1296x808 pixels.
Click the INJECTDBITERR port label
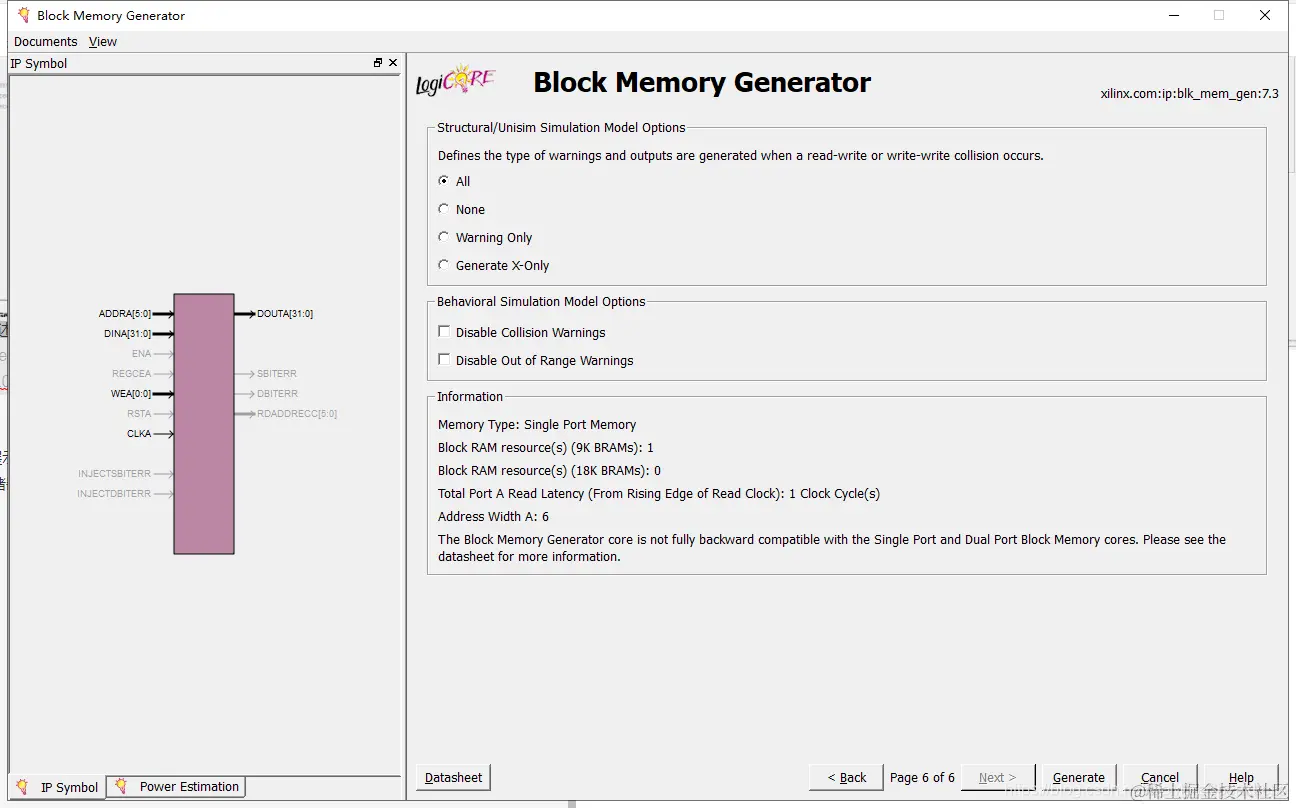coord(114,494)
